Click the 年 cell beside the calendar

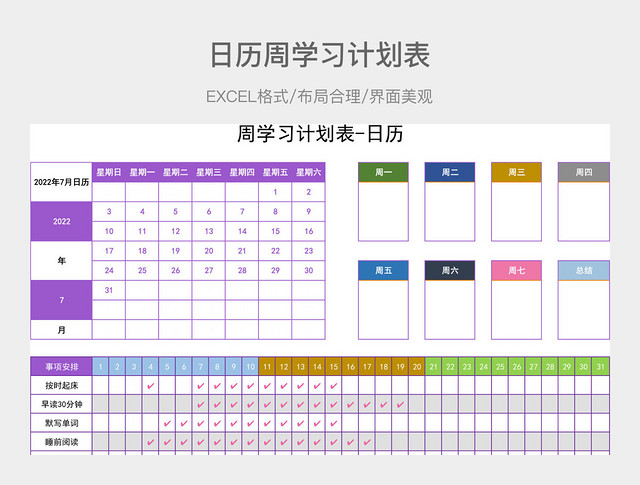point(61,260)
